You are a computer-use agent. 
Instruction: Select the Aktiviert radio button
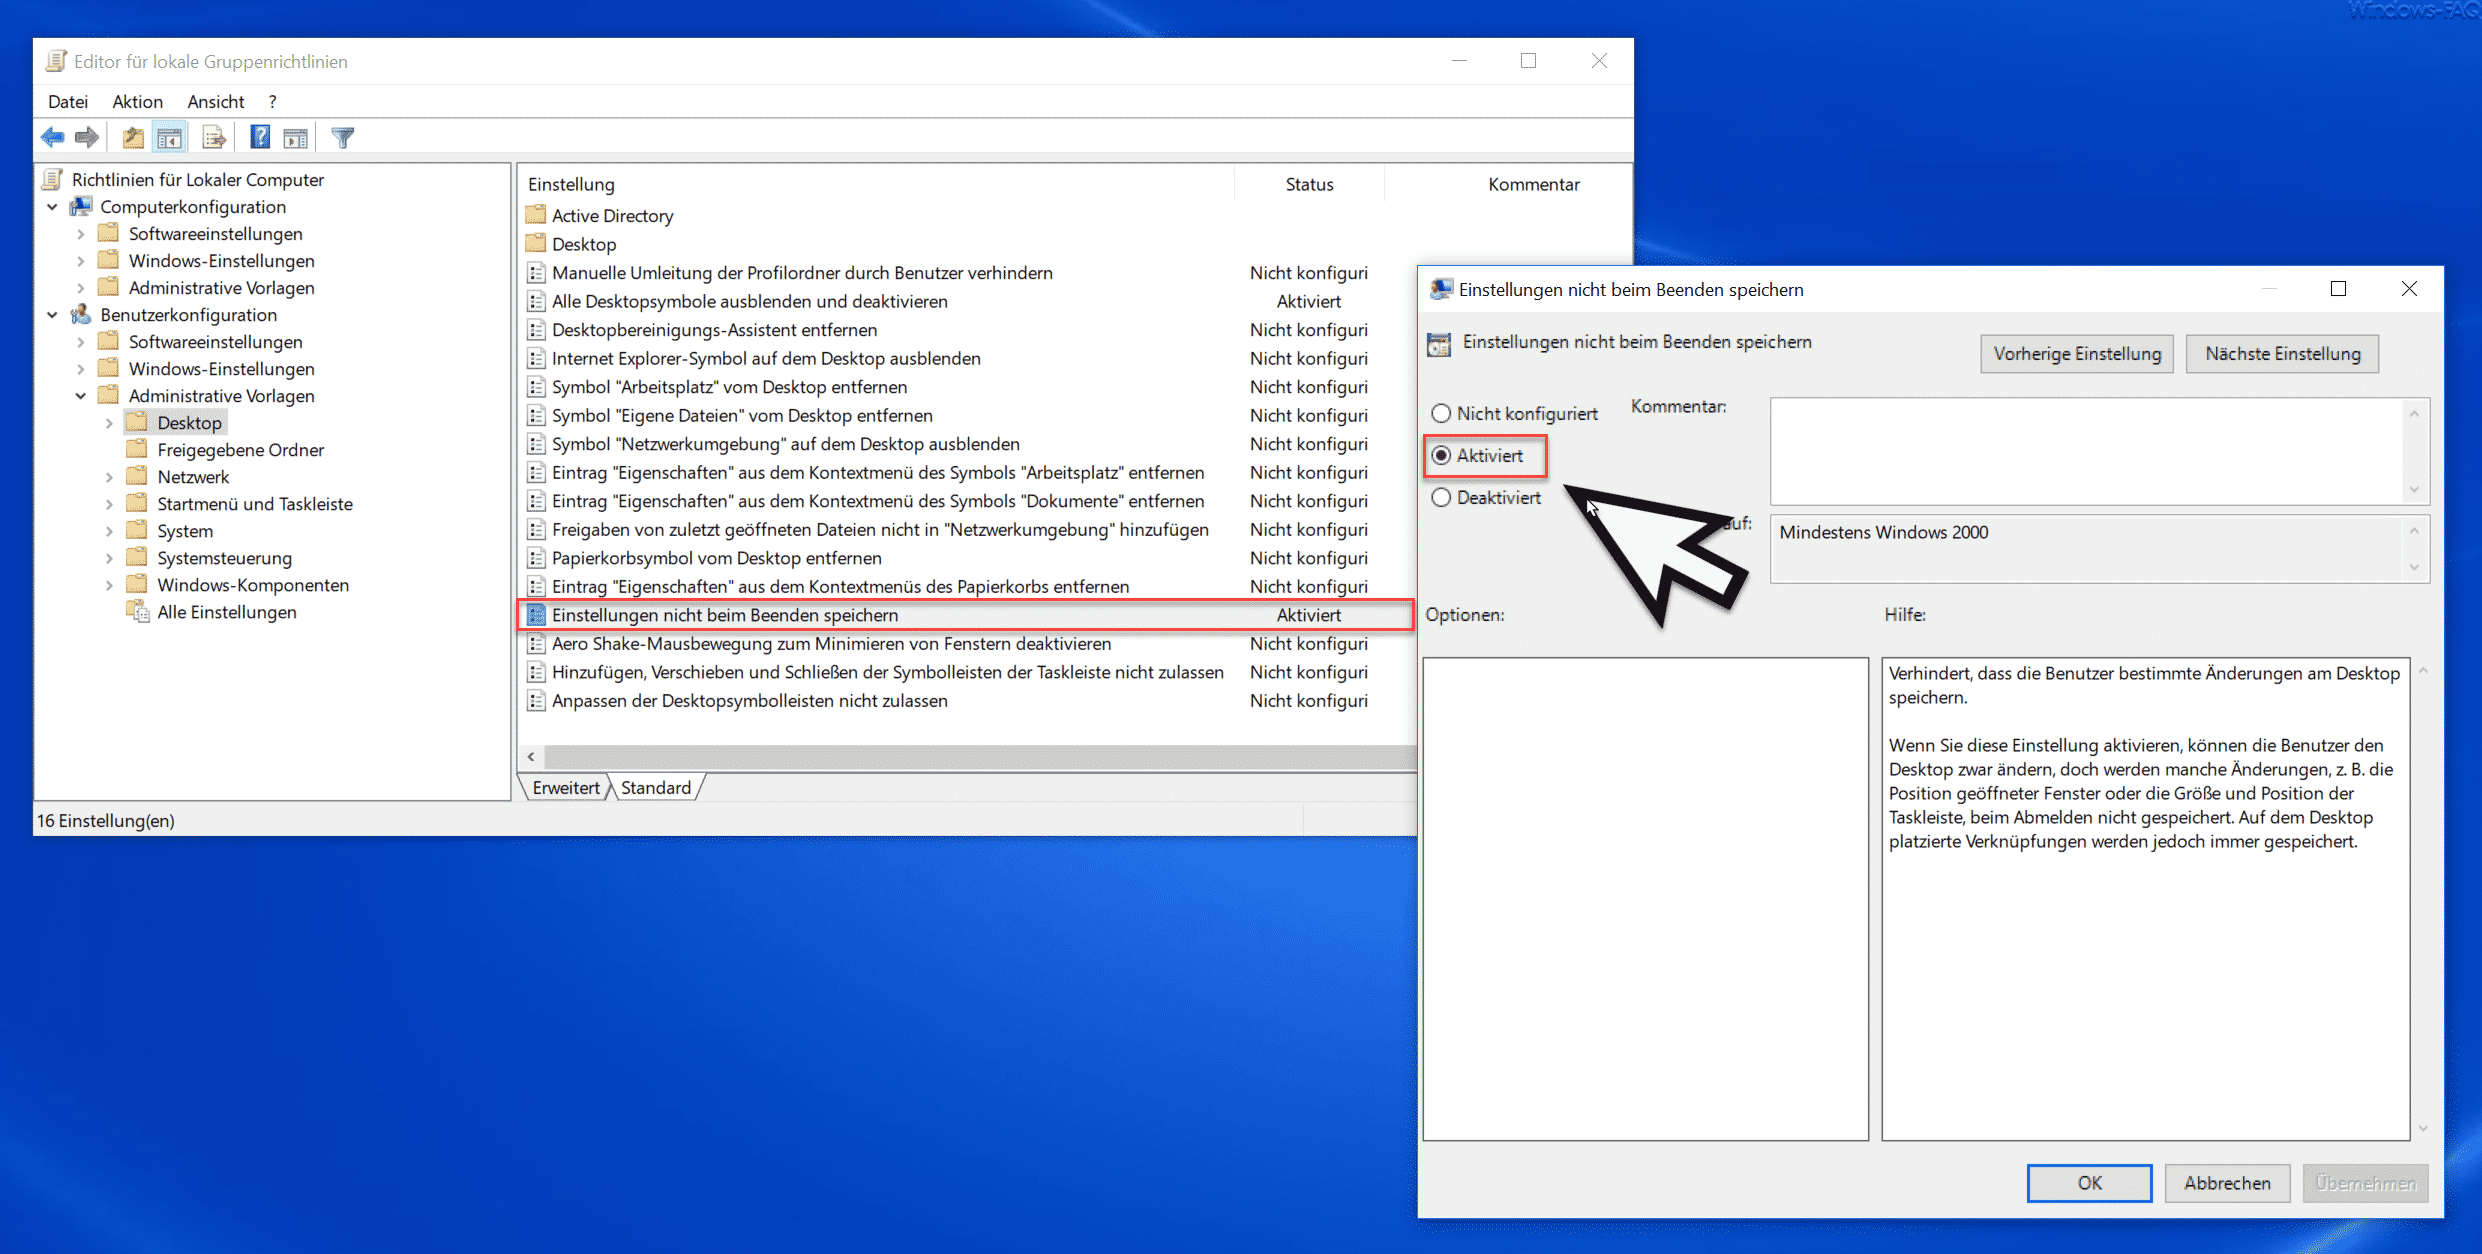click(x=1441, y=455)
